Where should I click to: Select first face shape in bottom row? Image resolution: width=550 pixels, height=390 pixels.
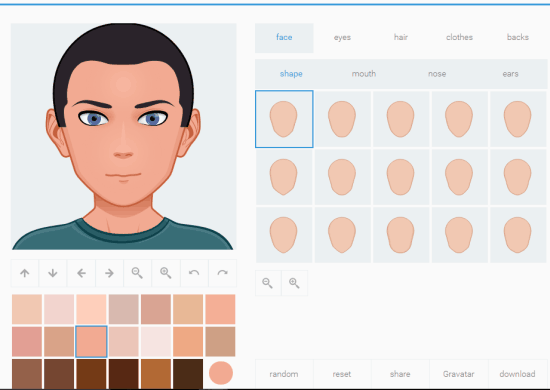(284, 235)
